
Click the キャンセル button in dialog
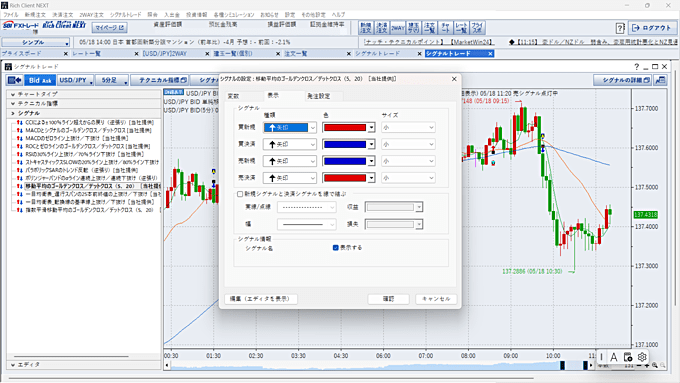click(x=436, y=299)
